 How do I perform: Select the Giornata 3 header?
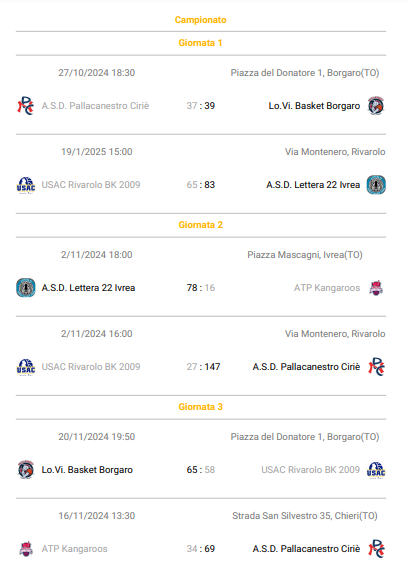pyautogui.click(x=200, y=407)
